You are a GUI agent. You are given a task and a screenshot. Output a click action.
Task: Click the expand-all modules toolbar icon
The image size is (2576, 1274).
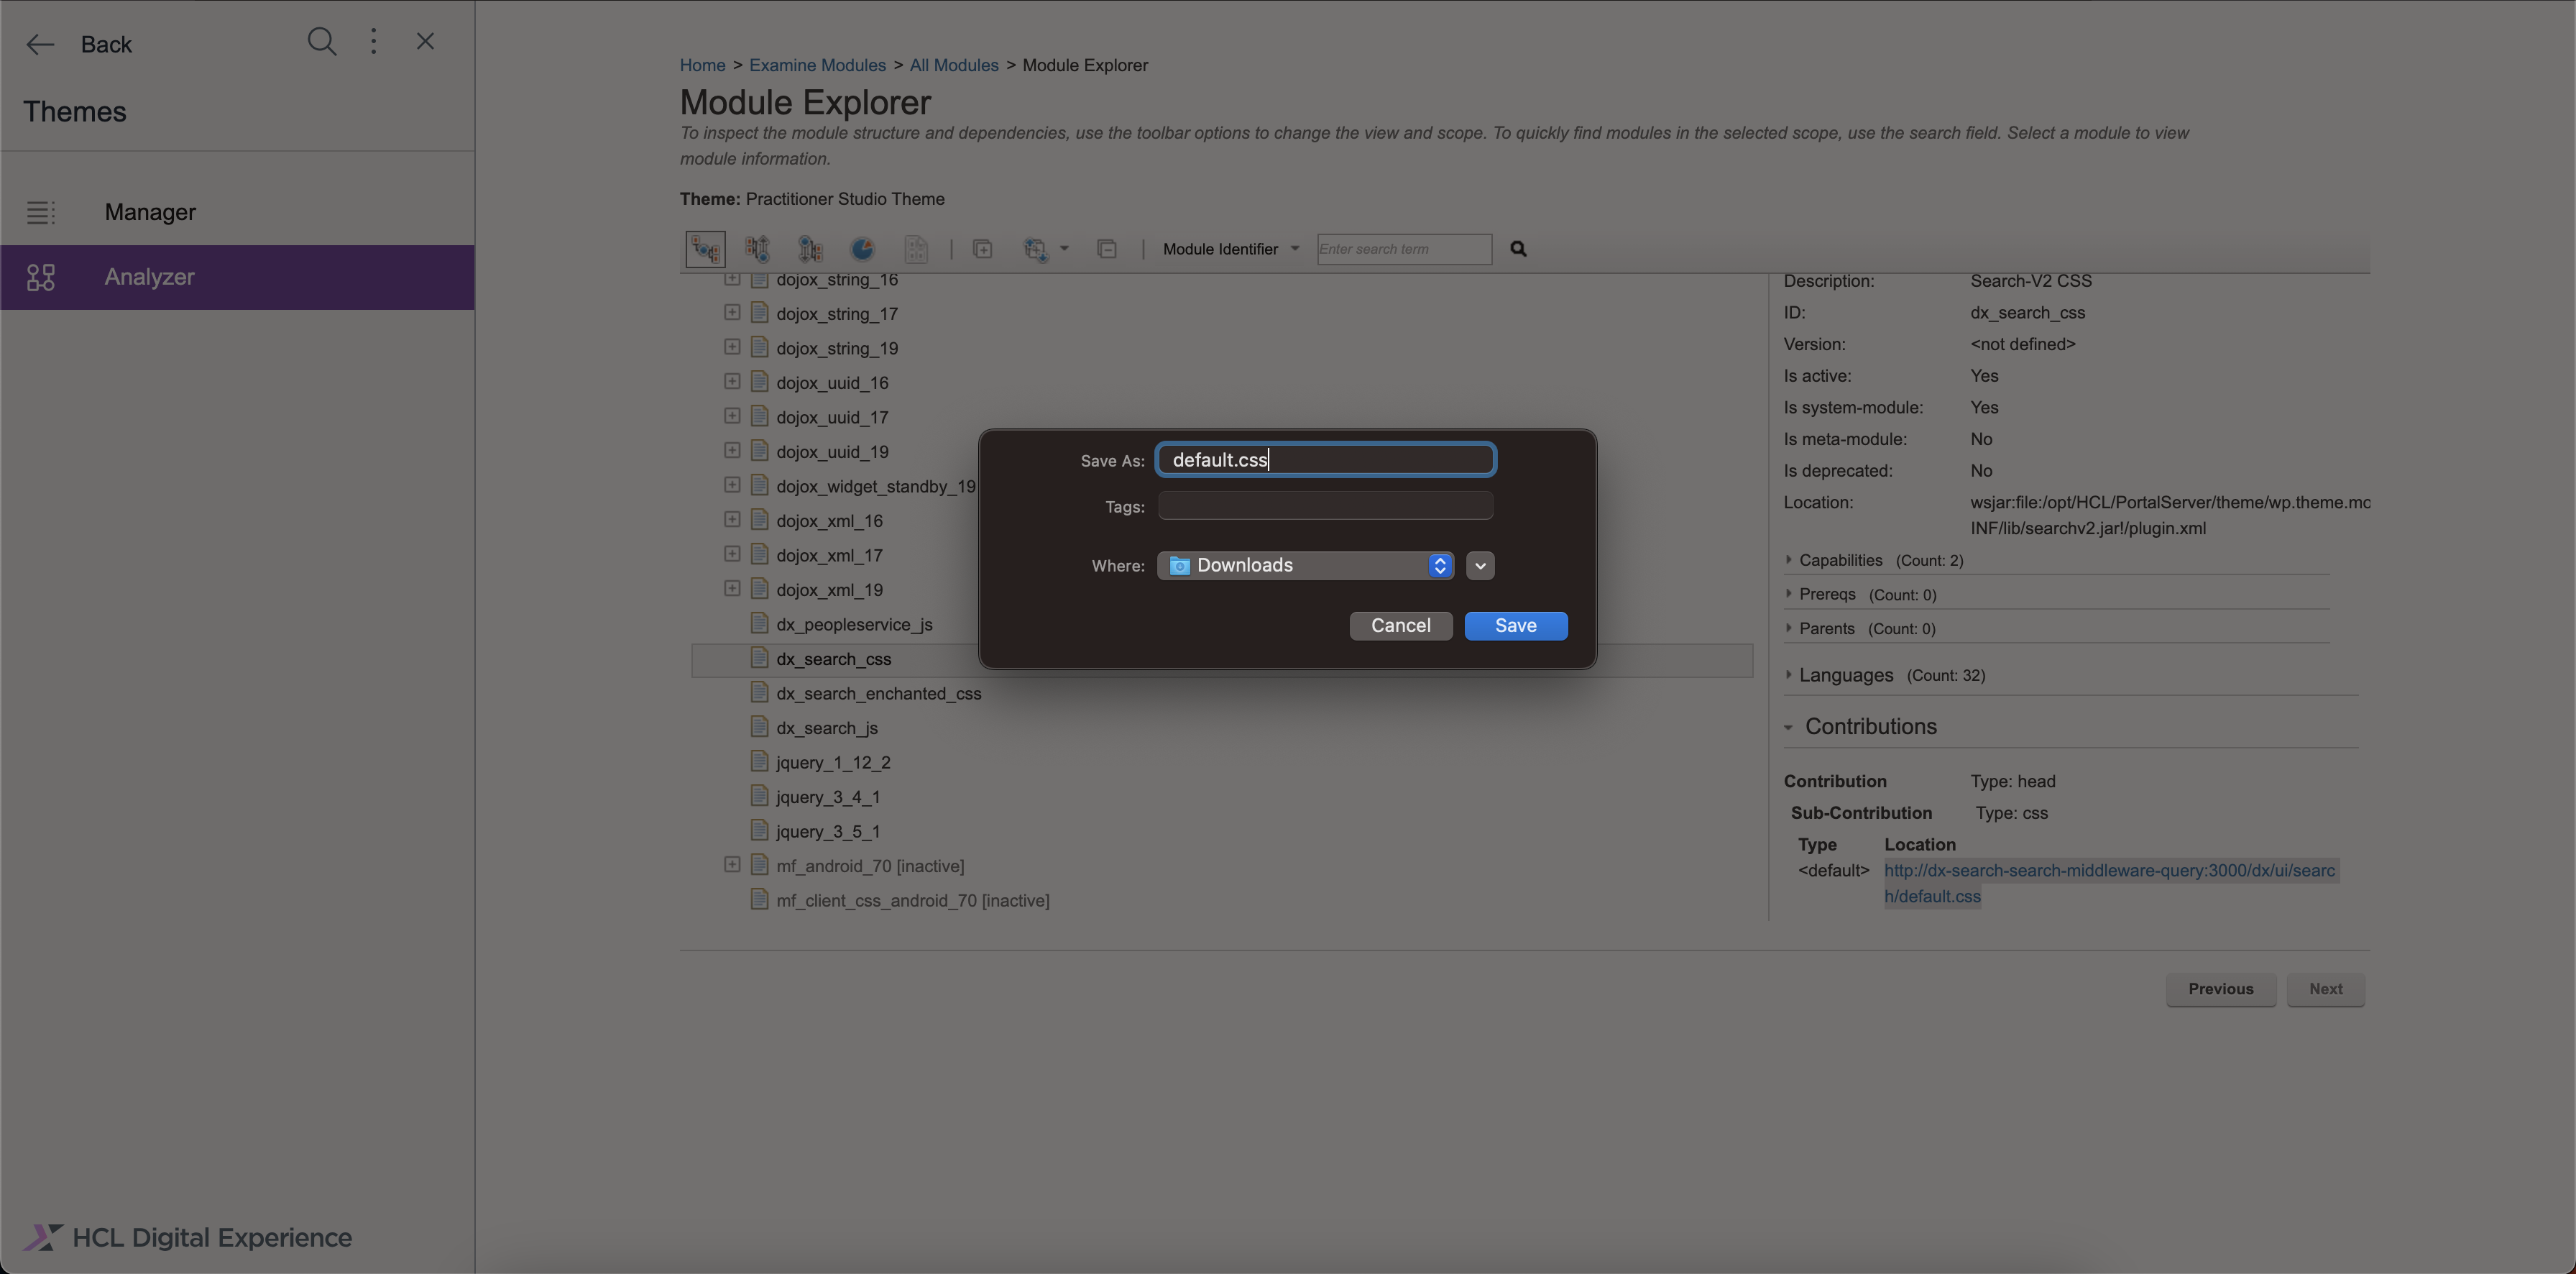click(x=983, y=249)
